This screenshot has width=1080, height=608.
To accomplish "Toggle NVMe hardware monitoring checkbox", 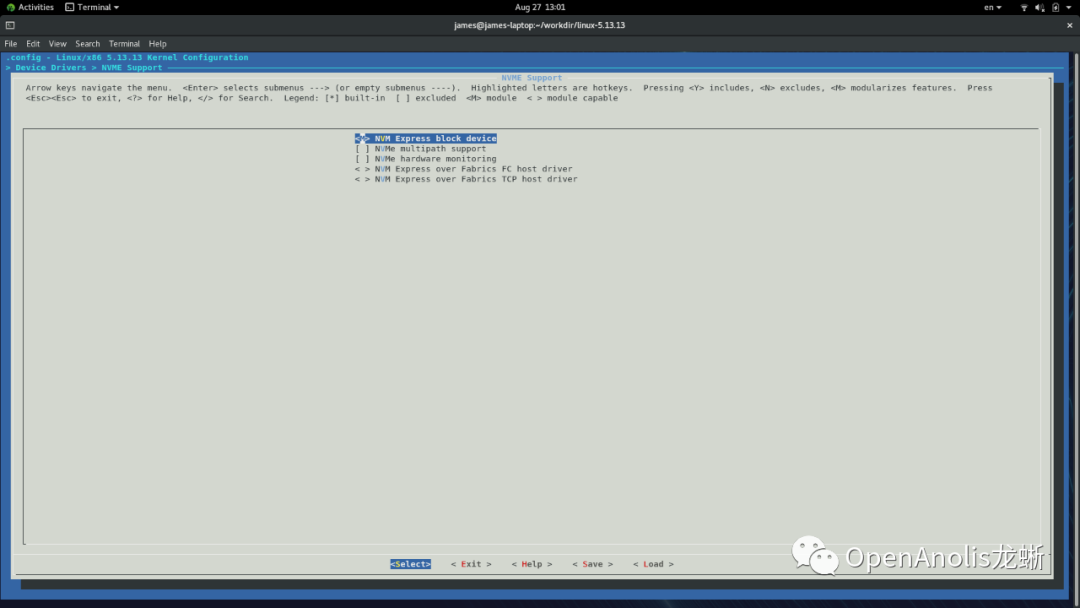I will [x=426, y=159].
